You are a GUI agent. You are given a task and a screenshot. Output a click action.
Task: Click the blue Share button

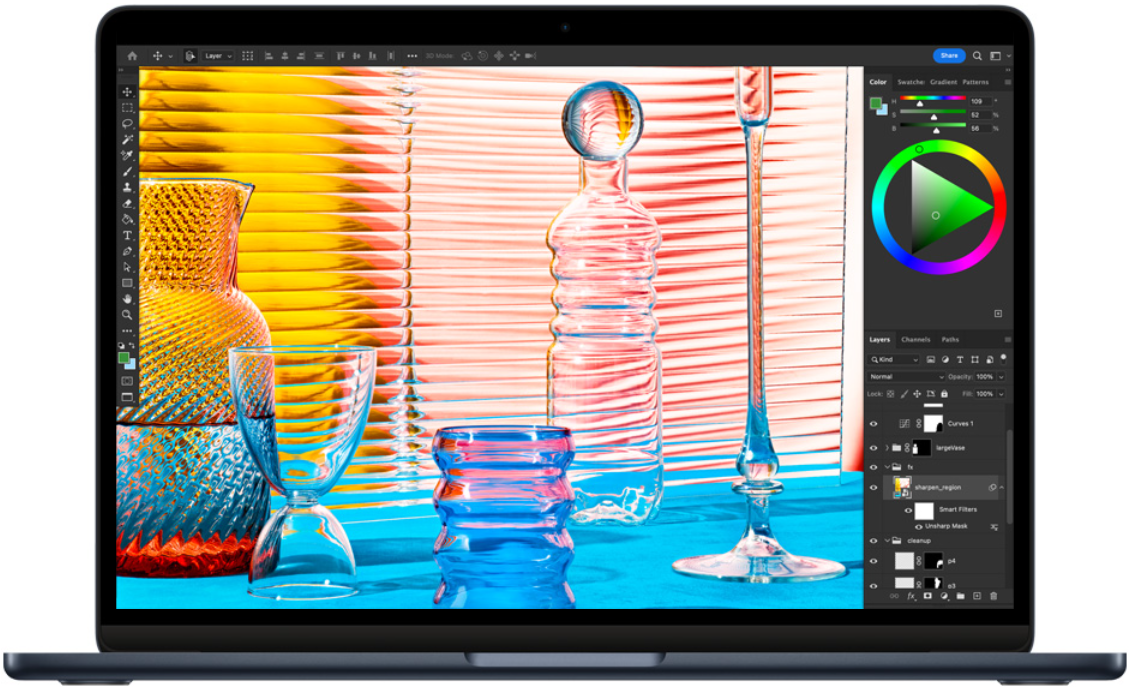tap(949, 55)
